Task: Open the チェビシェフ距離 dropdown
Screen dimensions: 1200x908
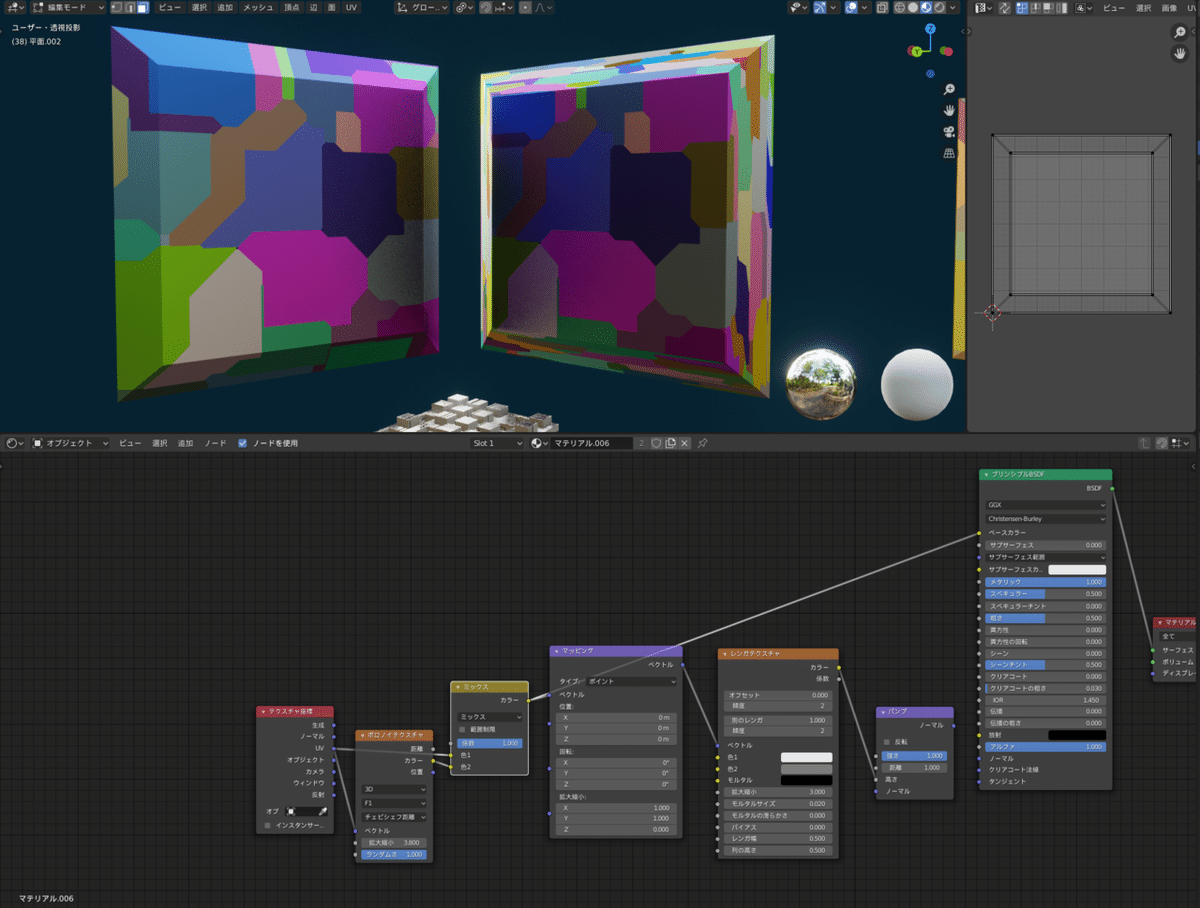Action: (394, 817)
